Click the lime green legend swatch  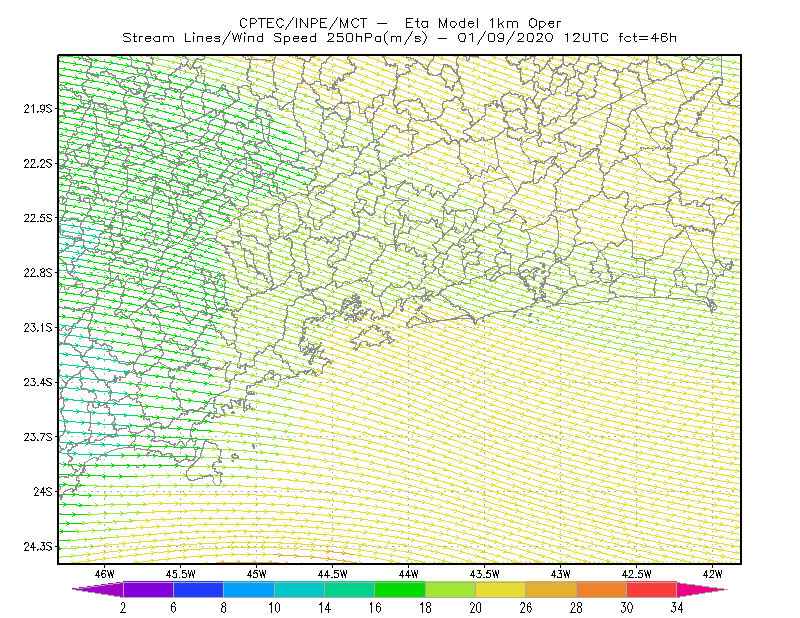[x=451, y=589]
